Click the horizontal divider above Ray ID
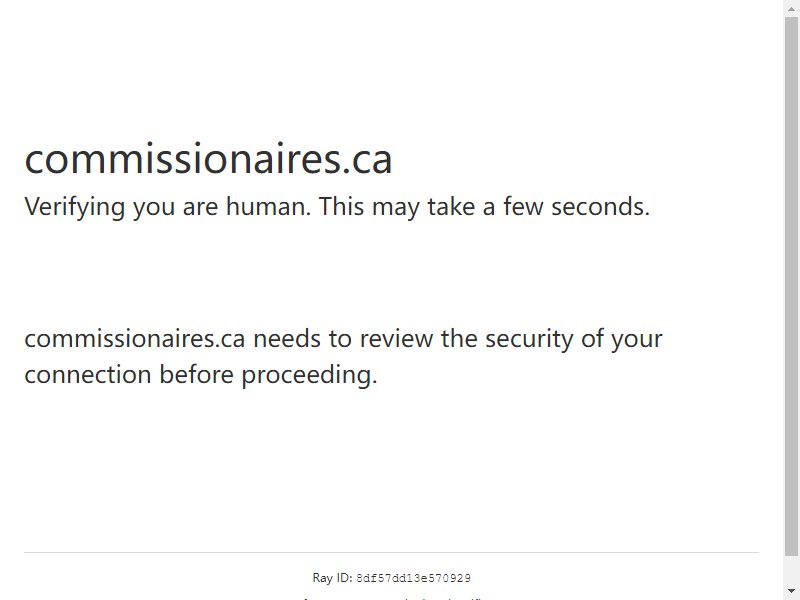 click(x=391, y=552)
